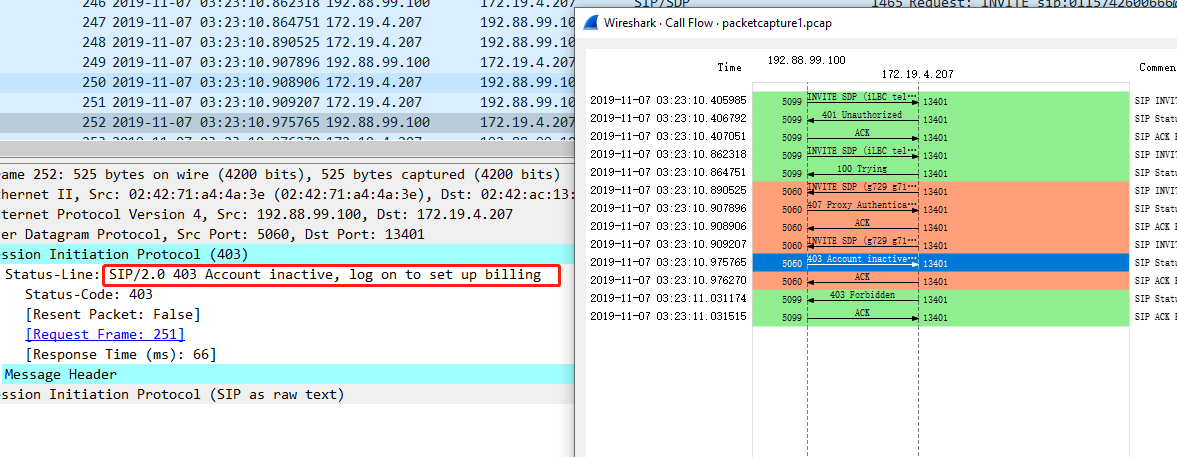Viewport: 1177px width, 457px height.
Task: Select the Ethernet II detail line
Action: coord(287,194)
